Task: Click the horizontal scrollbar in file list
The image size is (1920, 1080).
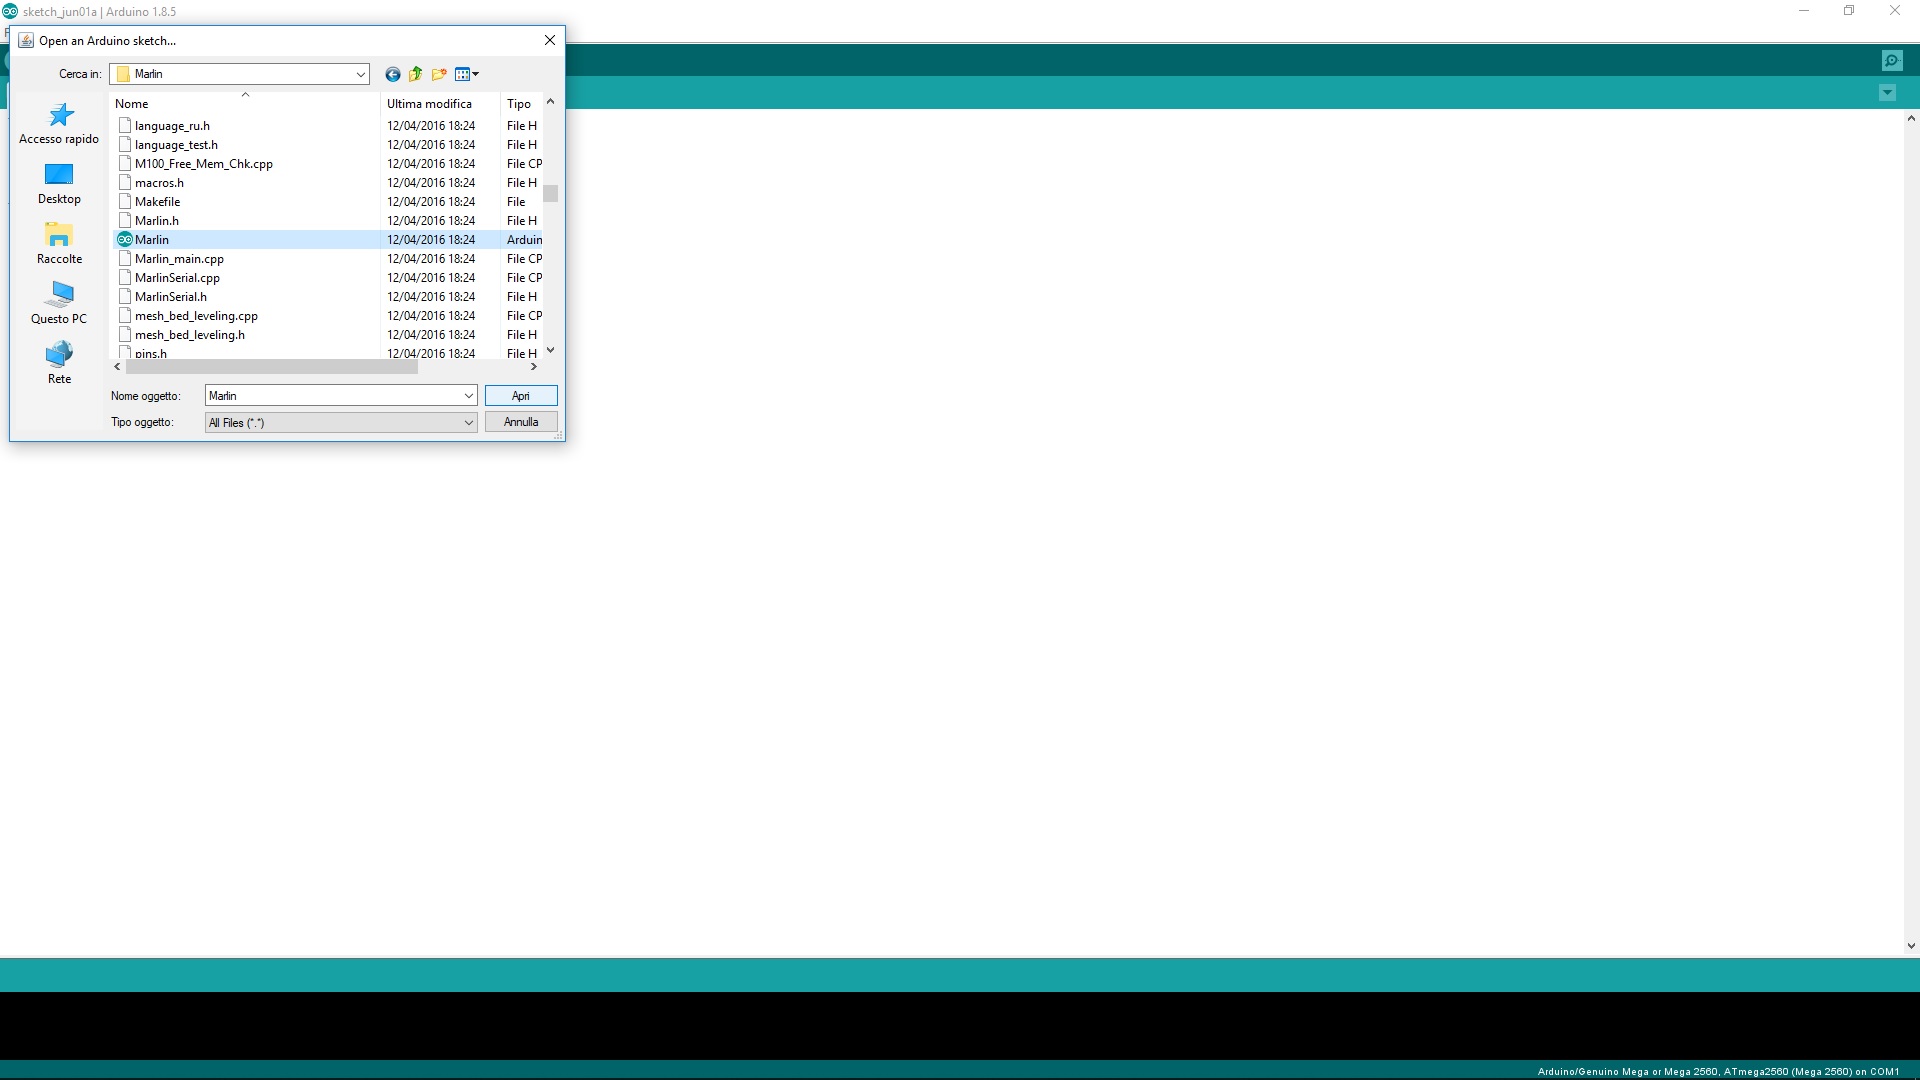Action: 271,367
